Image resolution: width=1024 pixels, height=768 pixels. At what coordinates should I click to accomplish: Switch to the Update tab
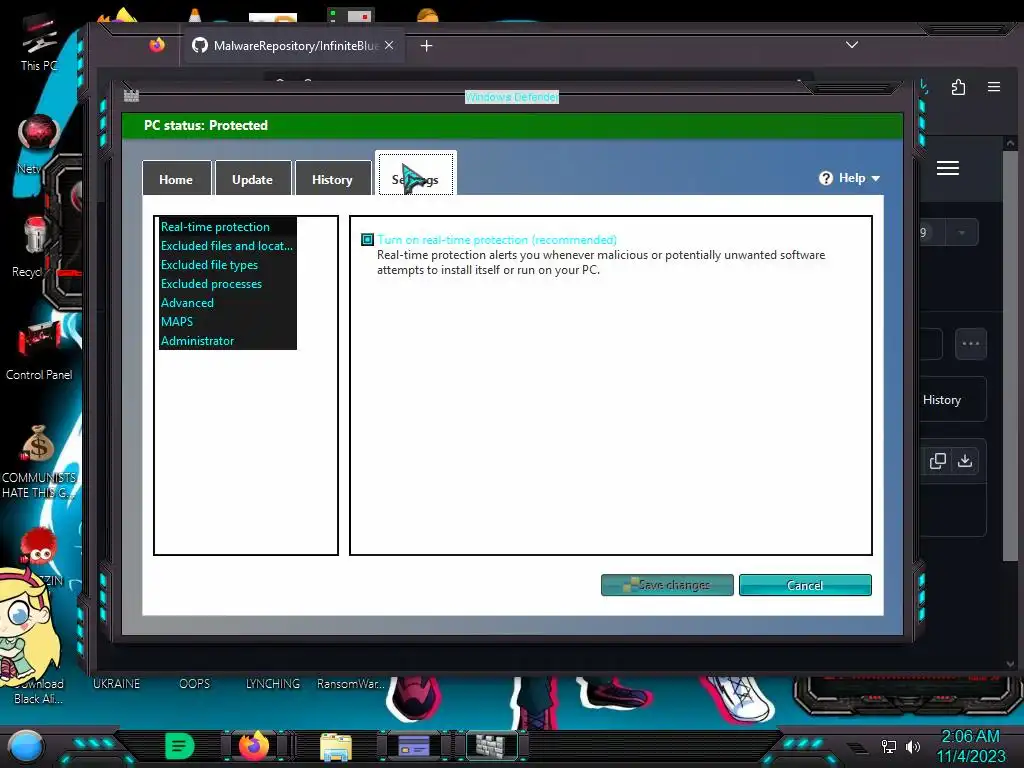tap(253, 179)
